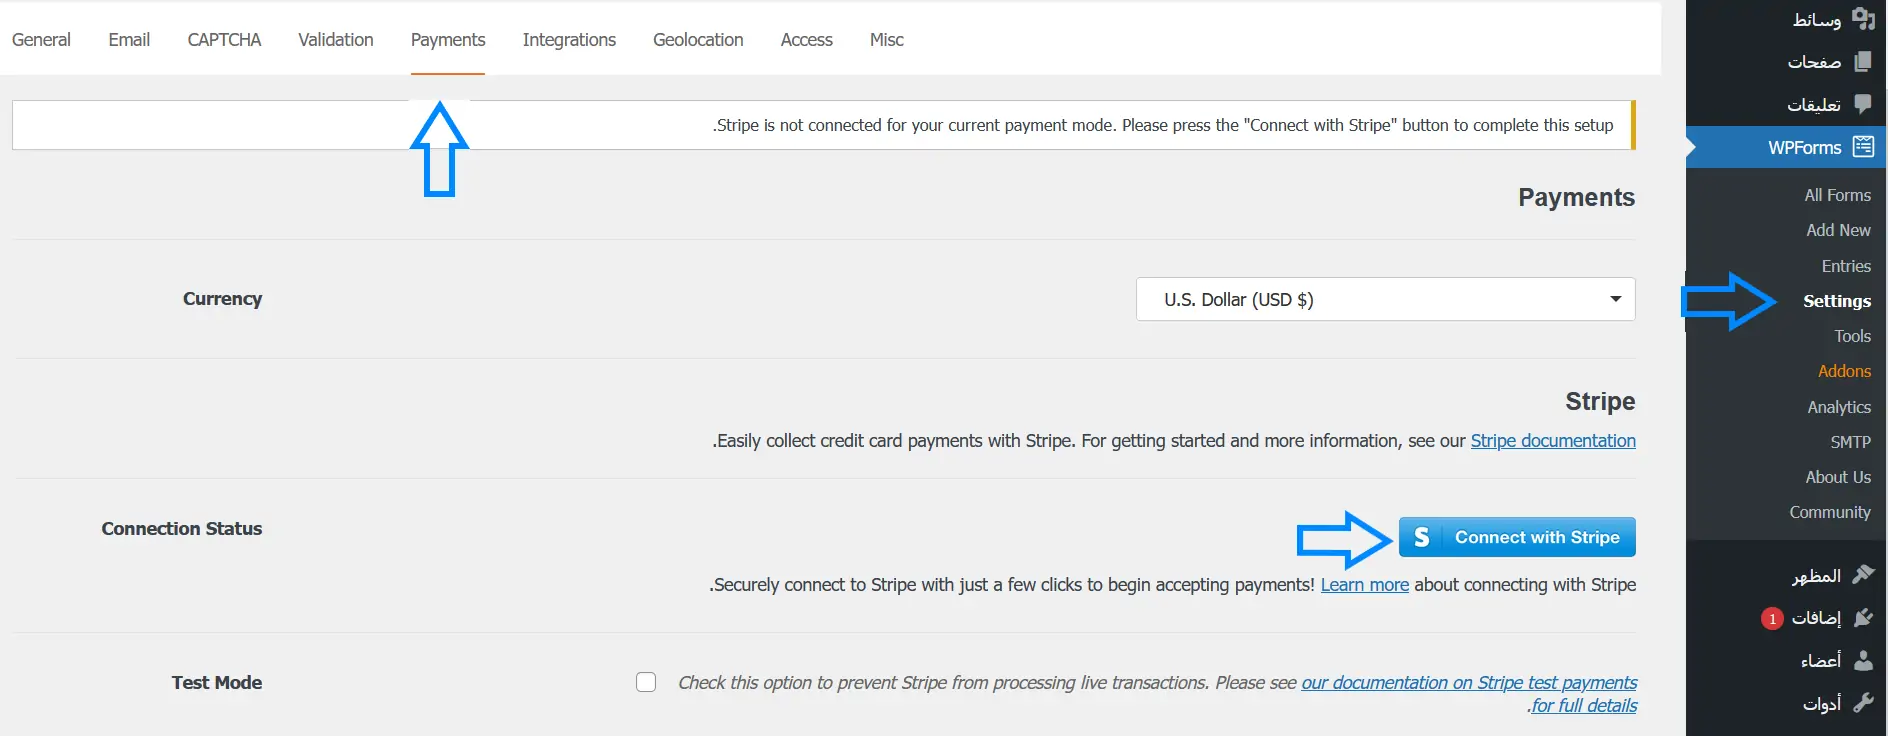Screen dimensions: 1888x736
Task: Select the Geolocation tab
Action: tap(698, 40)
